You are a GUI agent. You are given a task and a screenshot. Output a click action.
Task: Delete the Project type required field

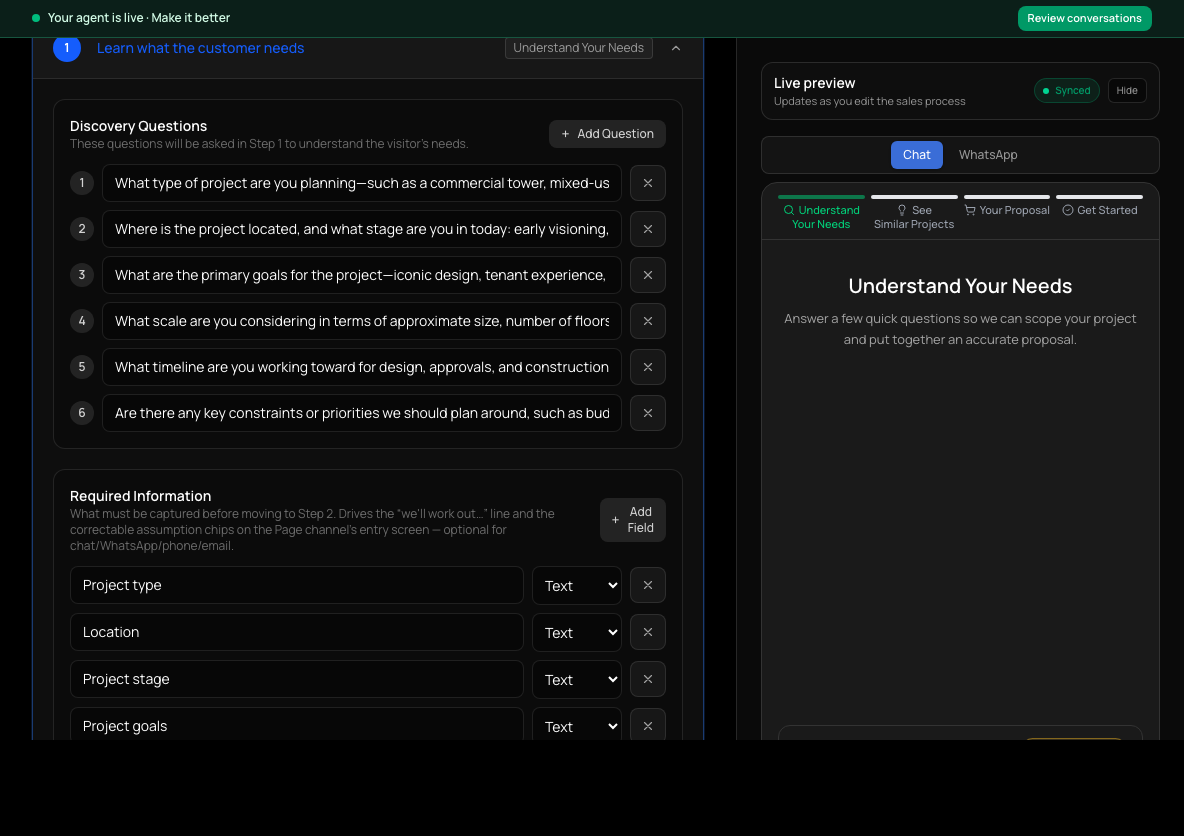(x=647, y=585)
